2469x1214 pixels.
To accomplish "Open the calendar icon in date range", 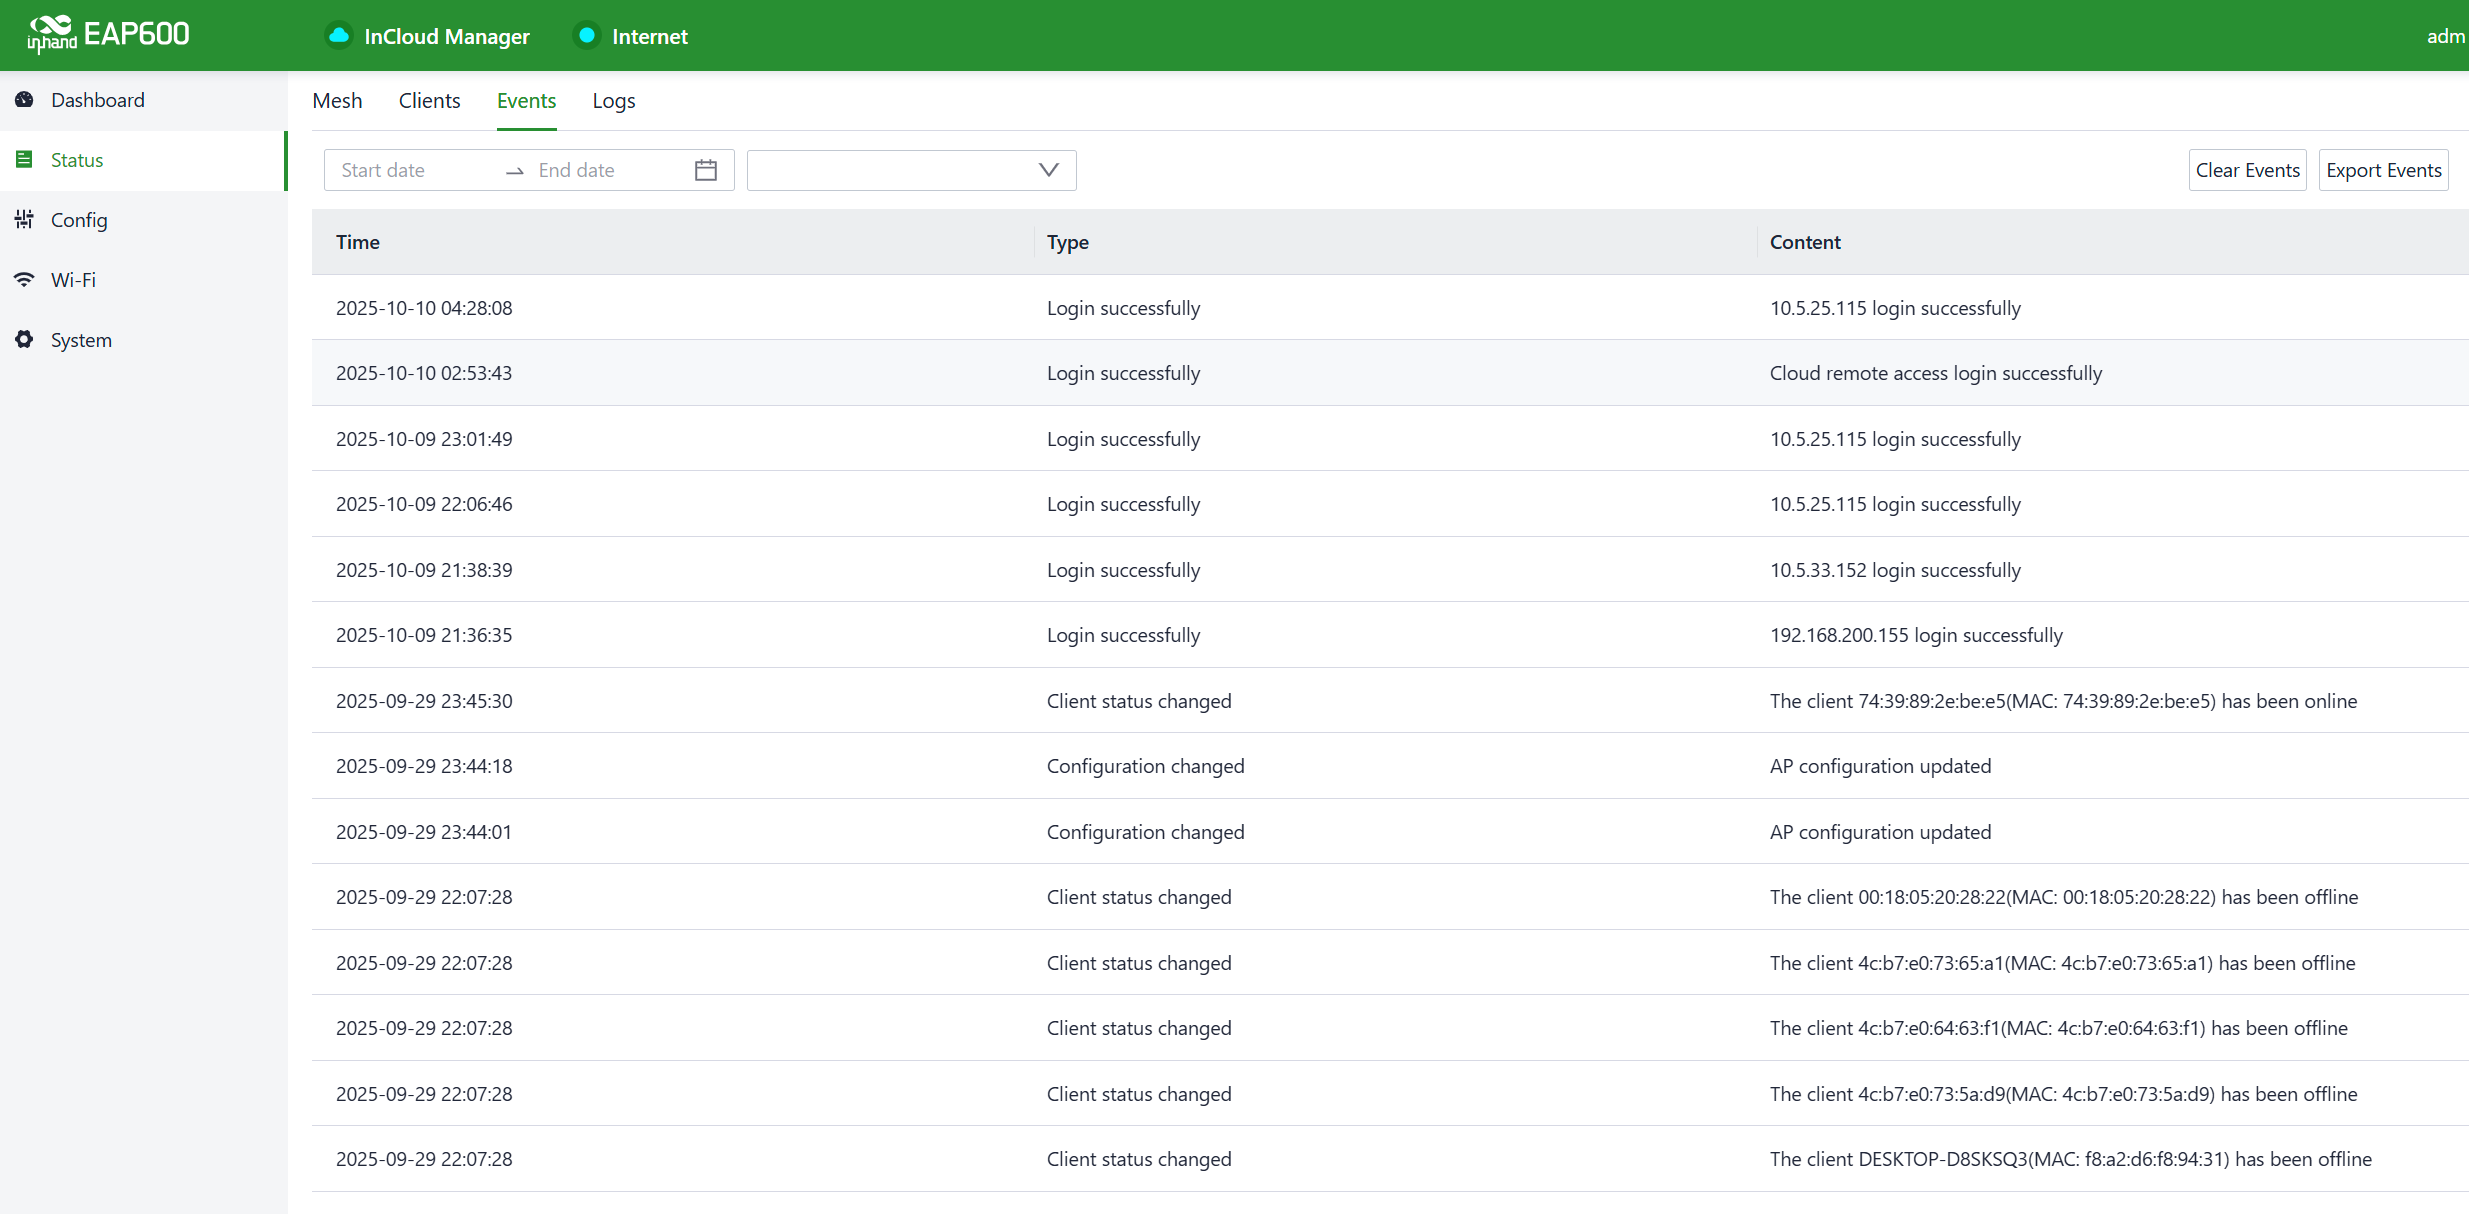I will coord(706,170).
